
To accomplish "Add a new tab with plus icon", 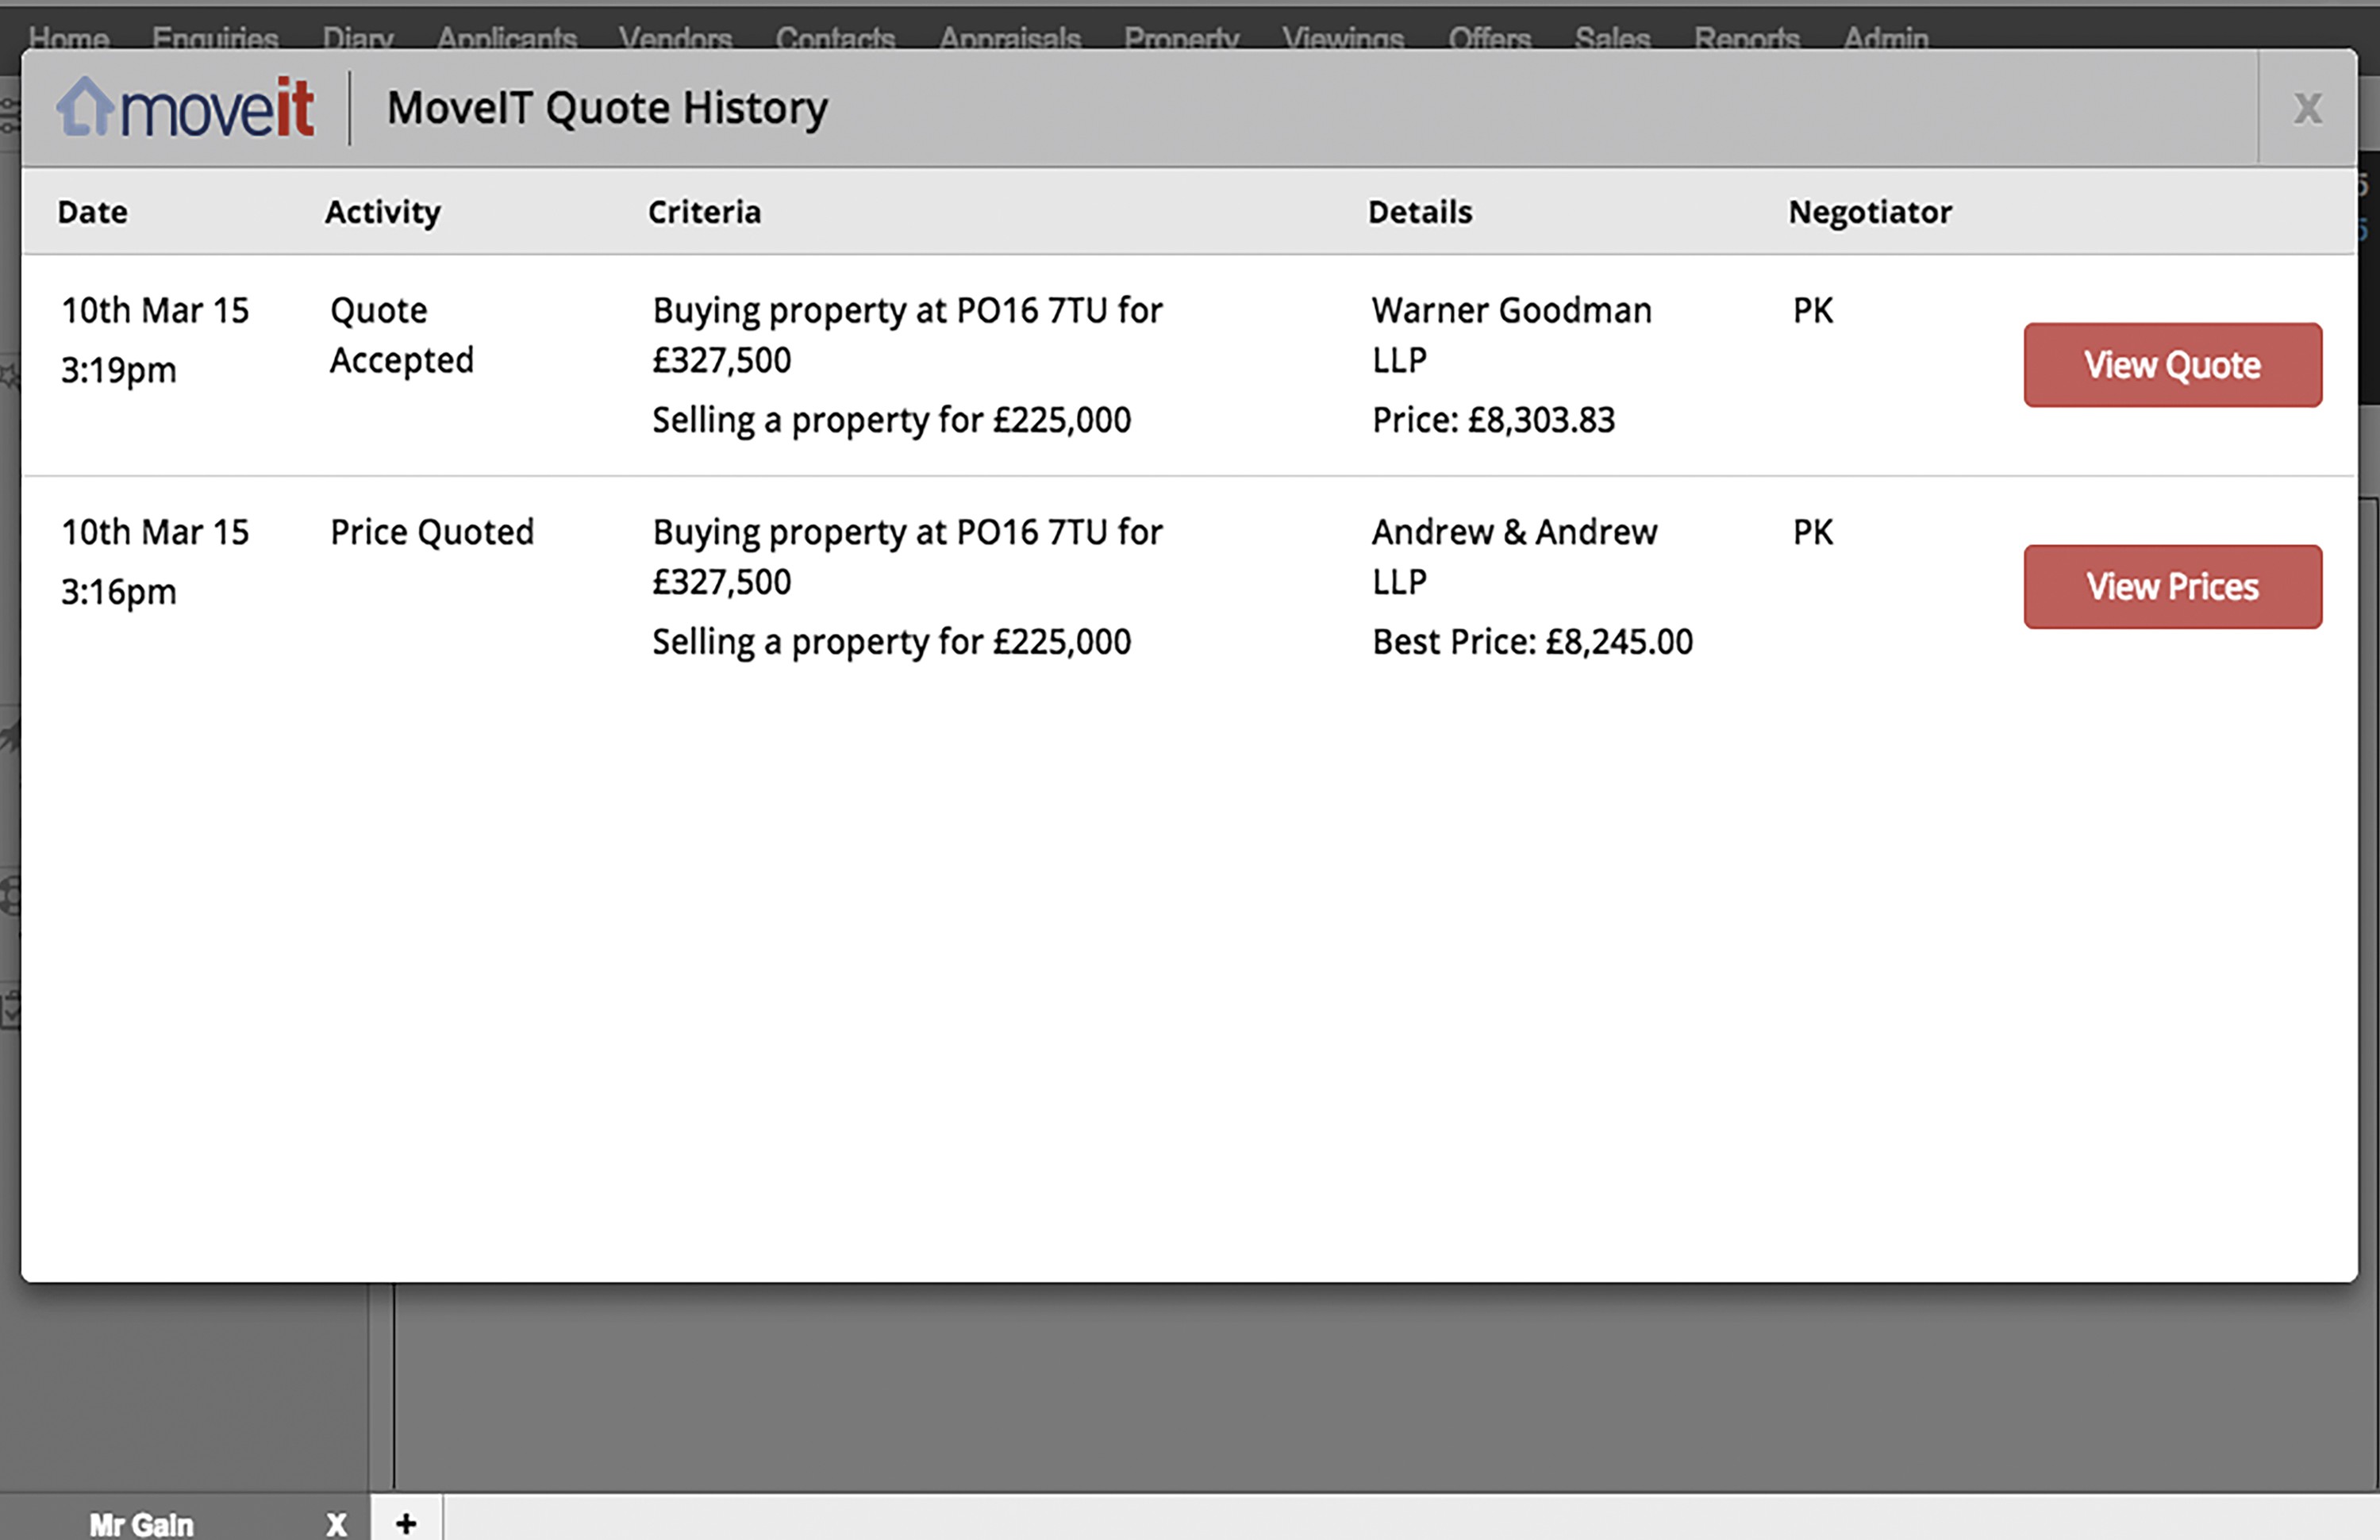I will click(x=406, y=1522).
